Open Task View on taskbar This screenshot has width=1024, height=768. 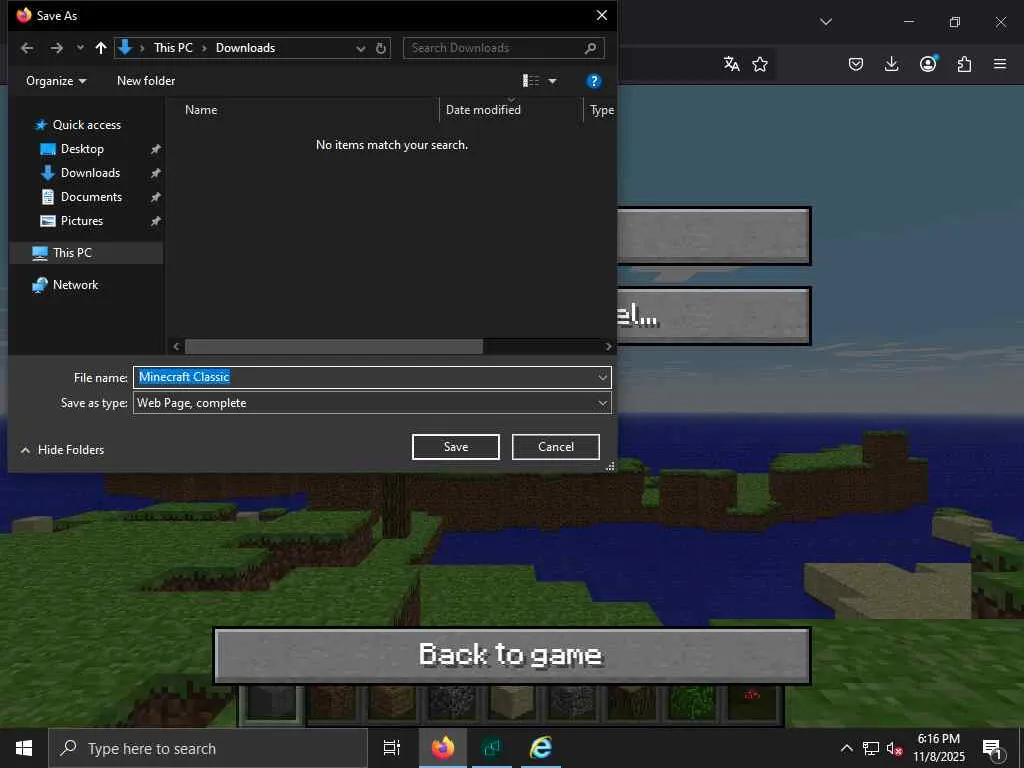click(392, 748)
